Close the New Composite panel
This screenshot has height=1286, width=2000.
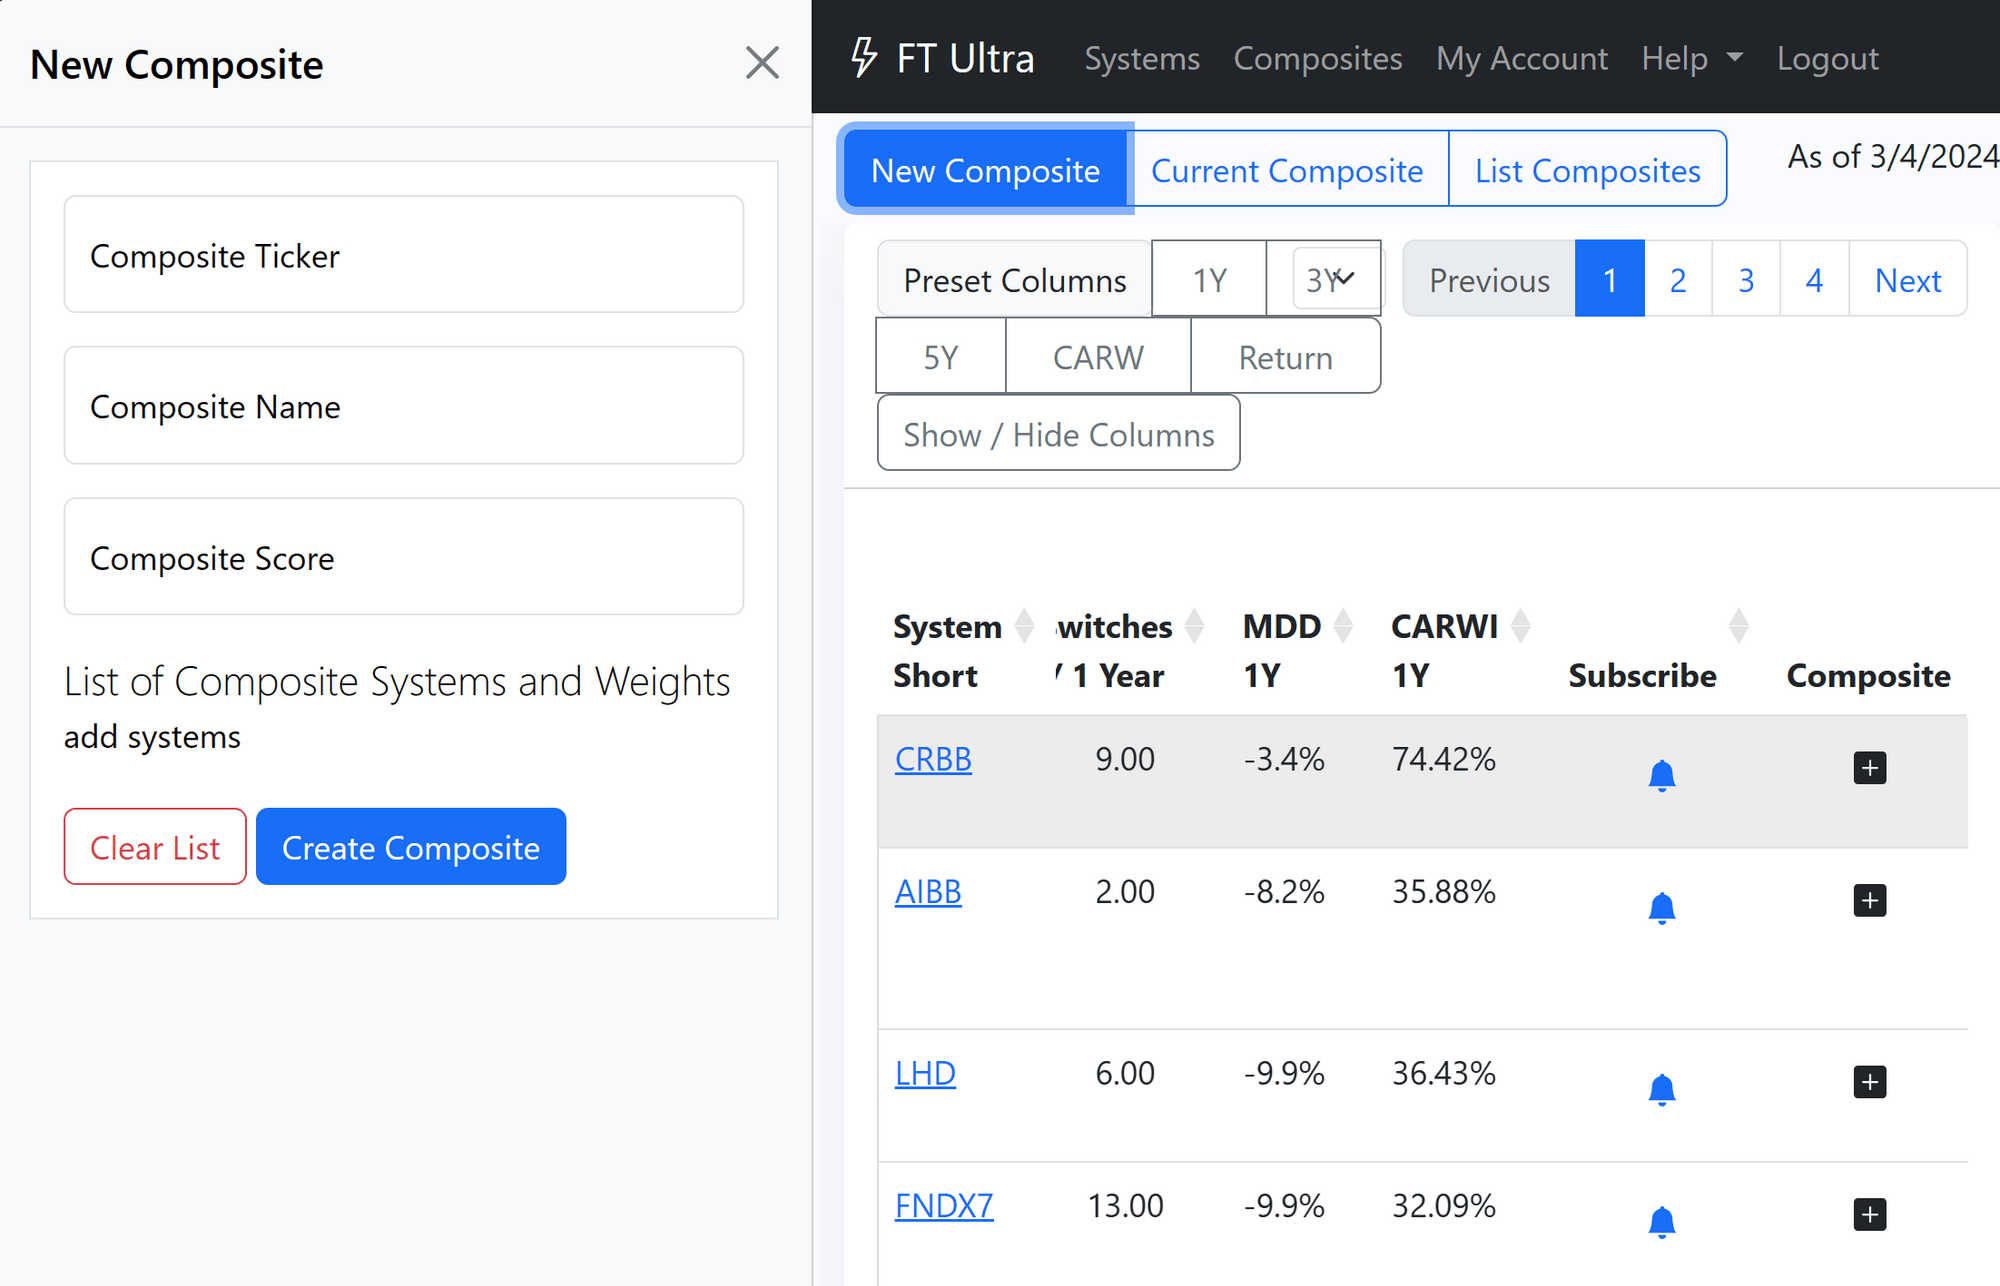pos(762,63)
